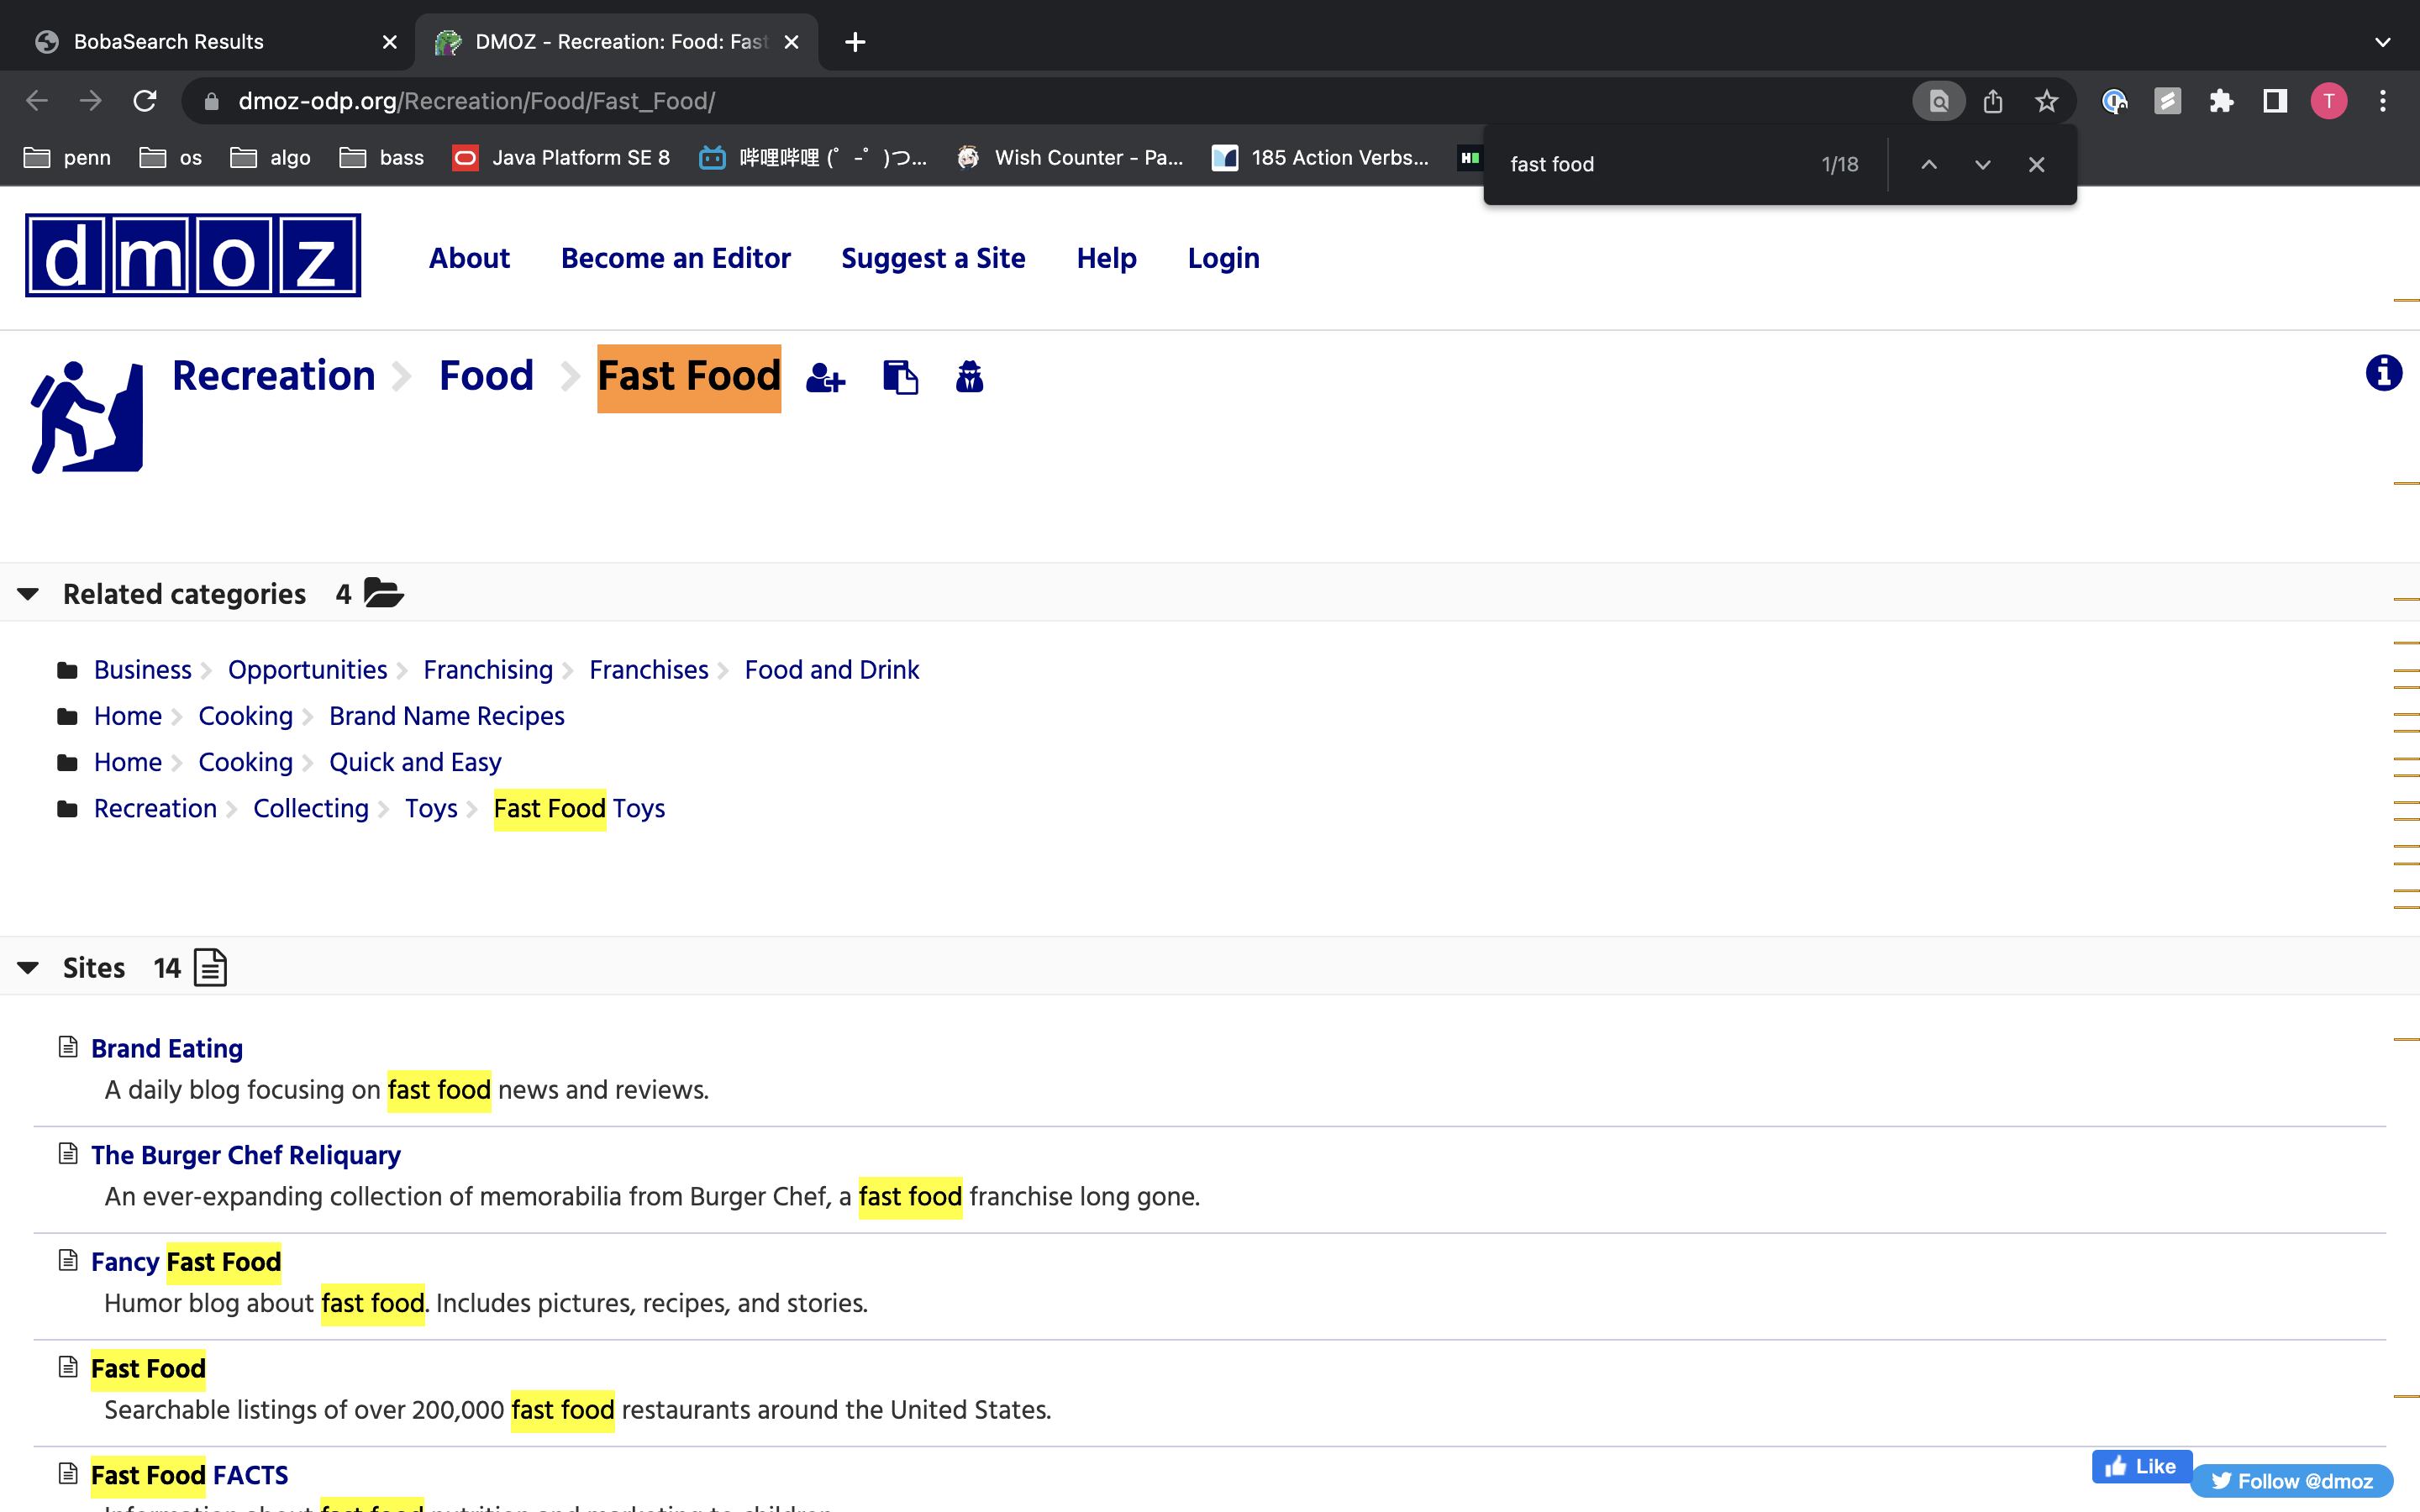2420x1512 pixels.
Task: Open a new browser tab
Action: (x=855, y=42)
